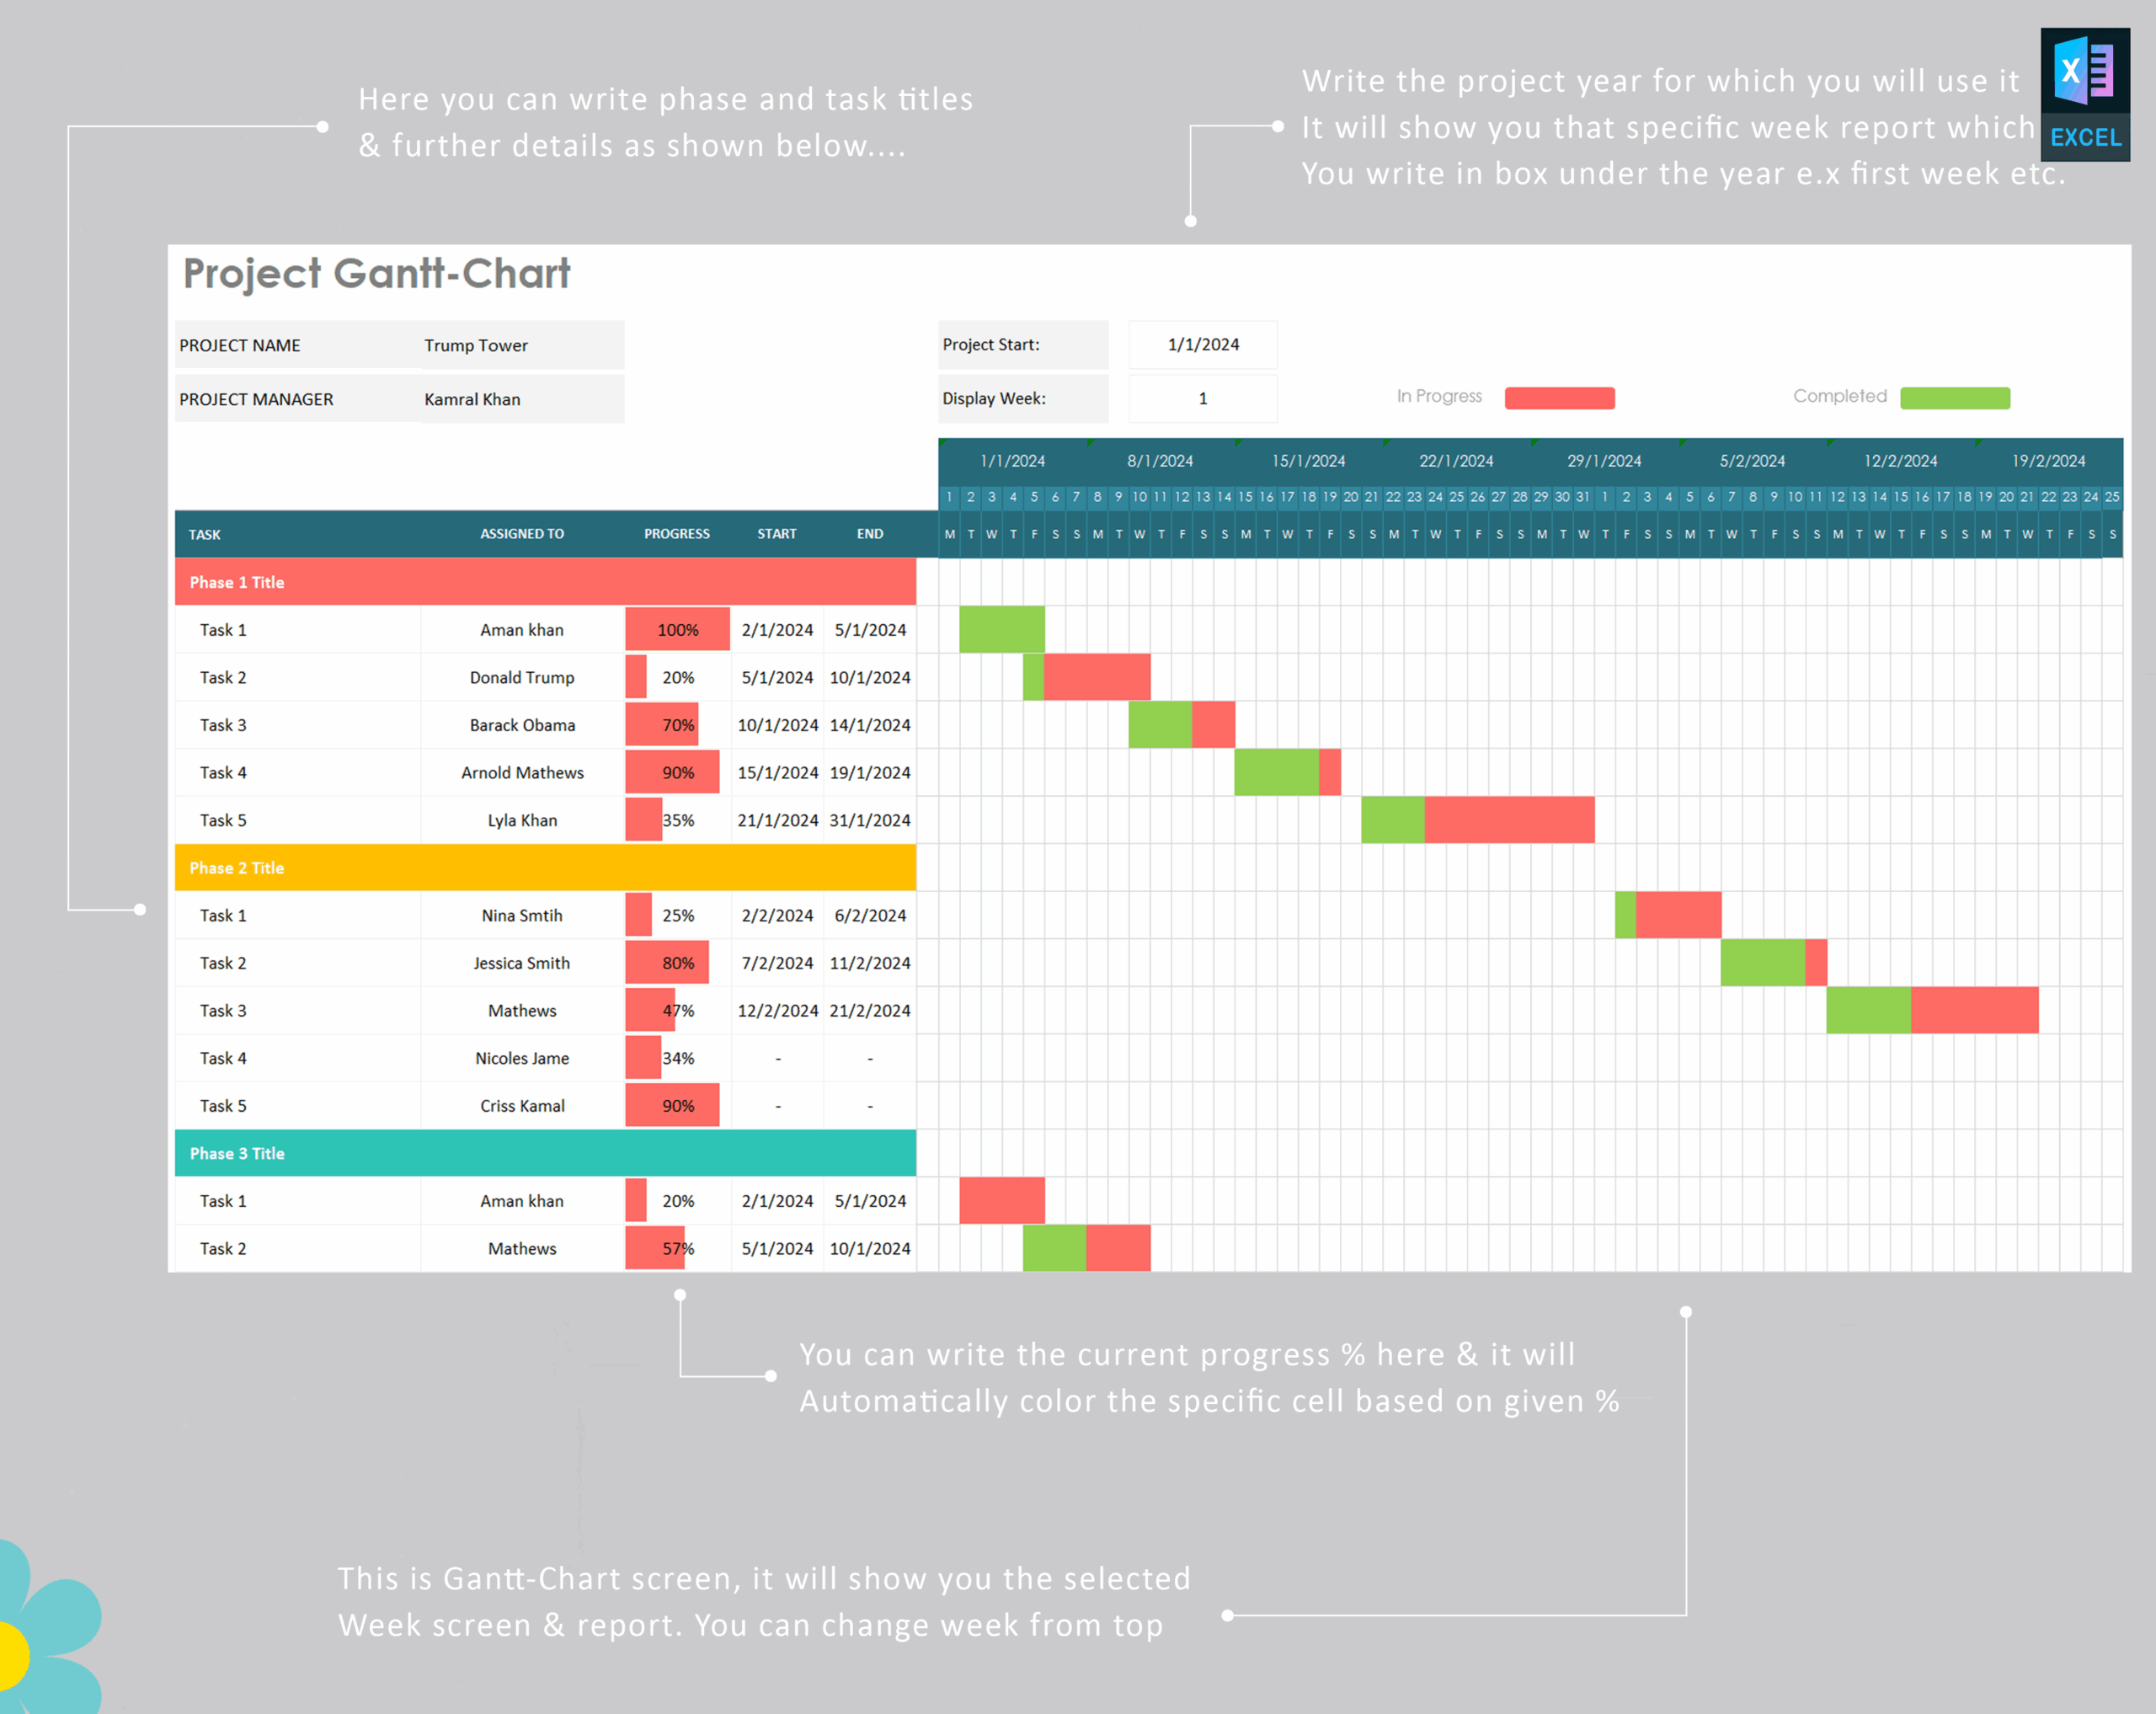Select the 29/1/2024 week header
Screen dimensions: 2156x1714
point(1603,461)
